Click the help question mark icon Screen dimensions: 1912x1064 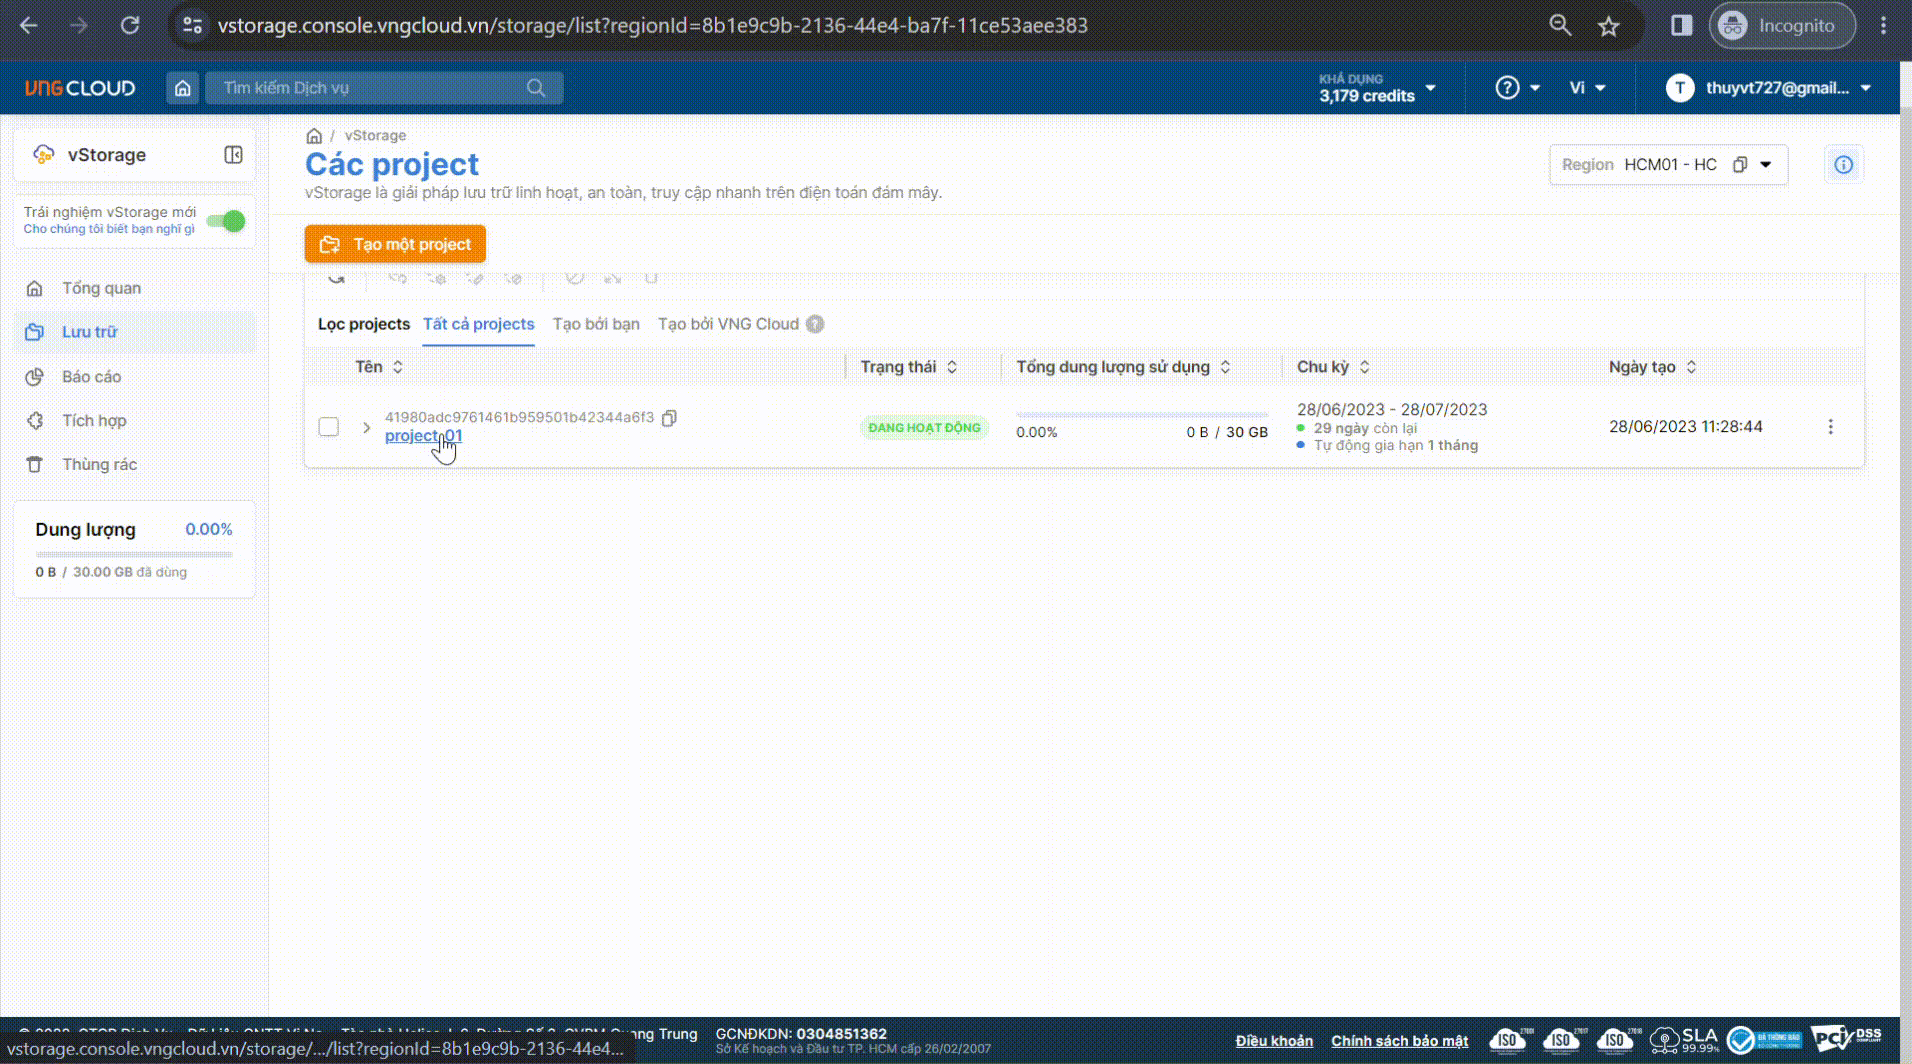coord(1507,88)
